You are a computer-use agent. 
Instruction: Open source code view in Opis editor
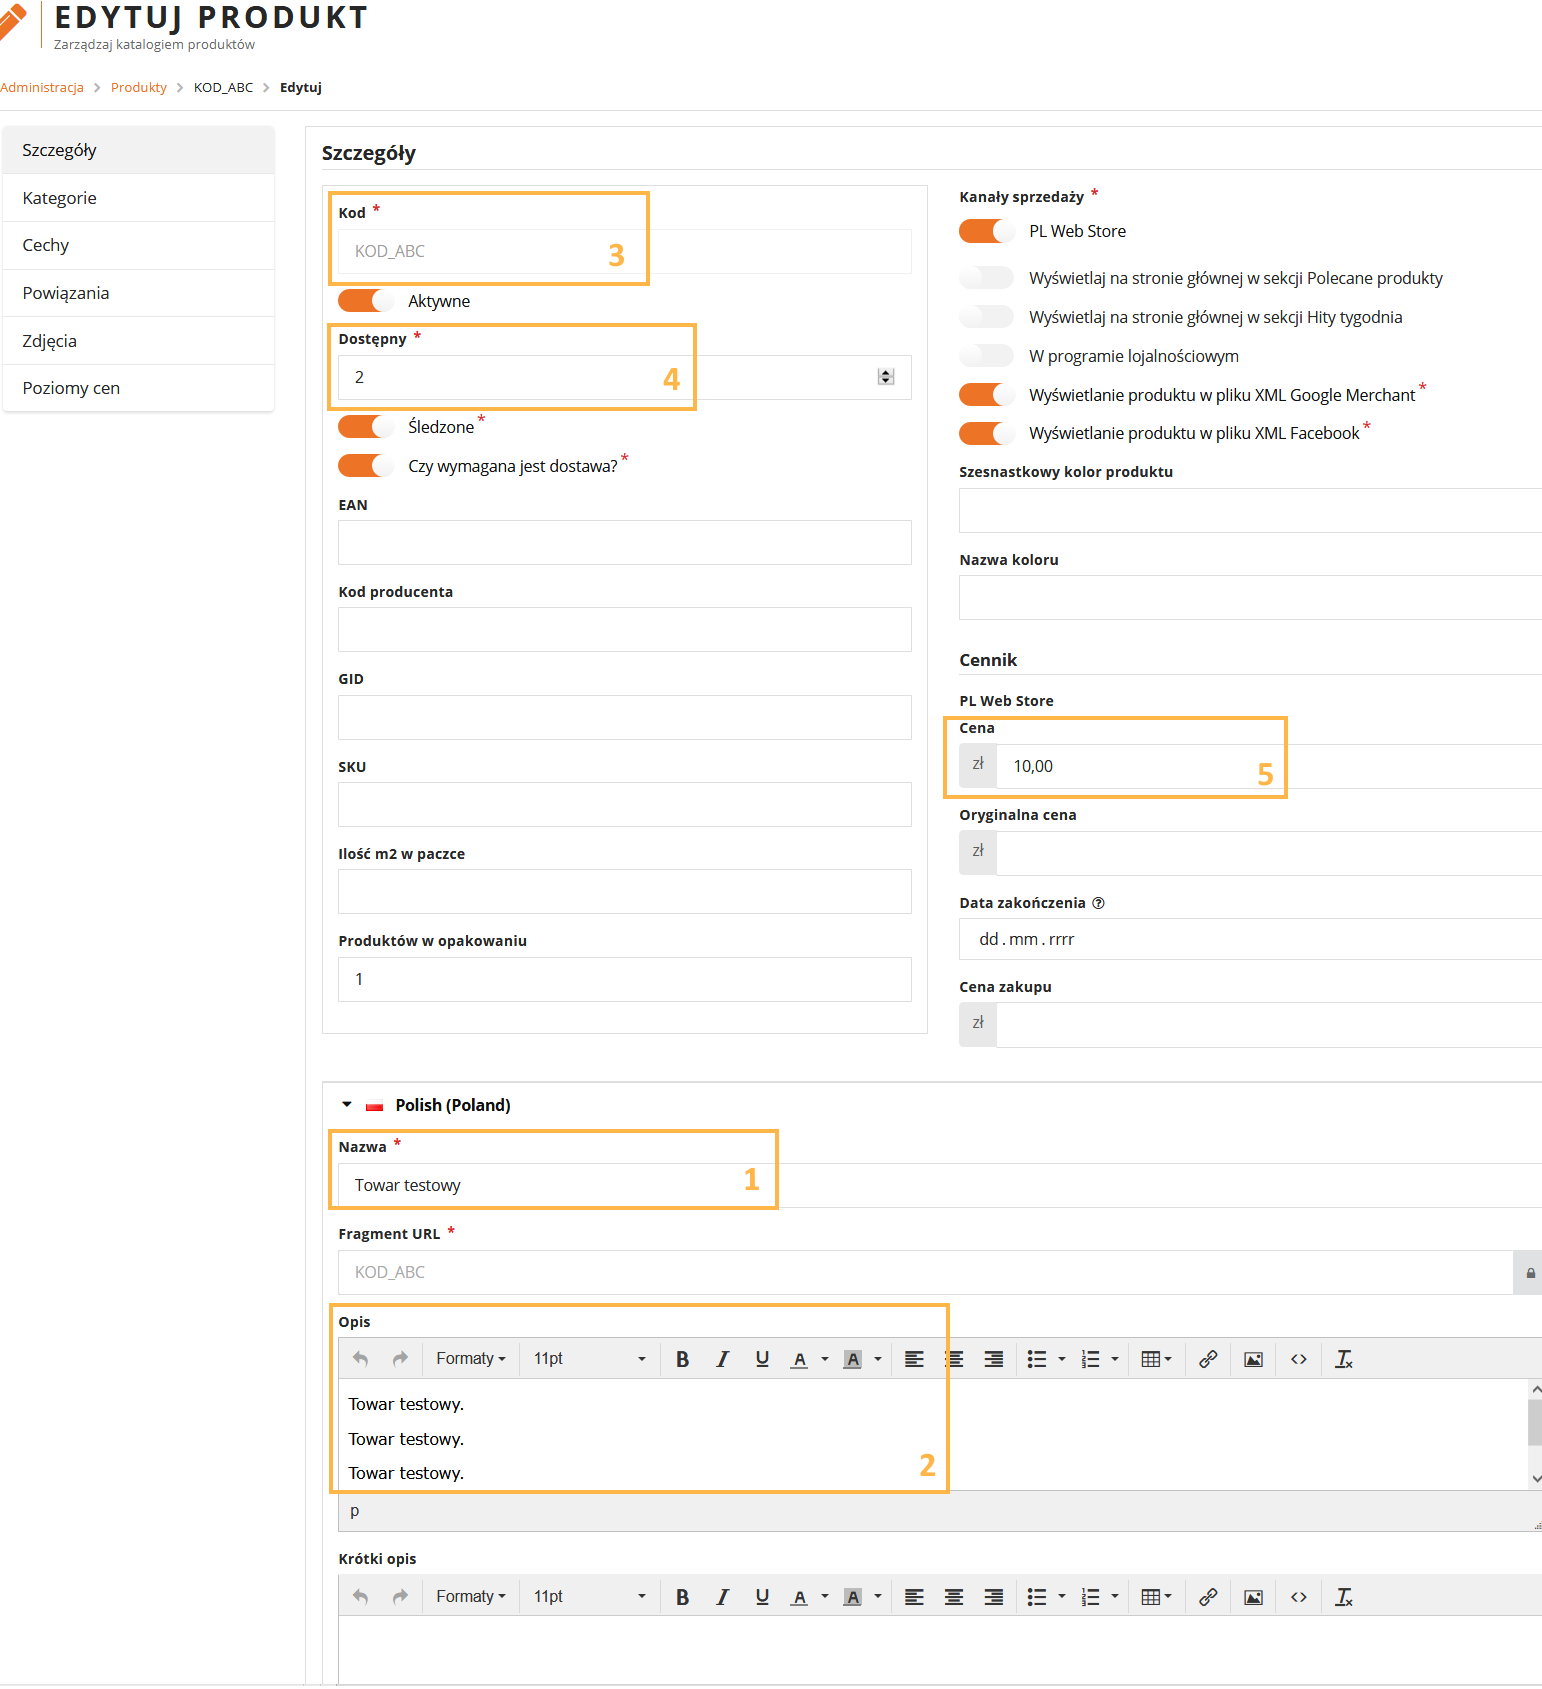coord(1298,1359)
